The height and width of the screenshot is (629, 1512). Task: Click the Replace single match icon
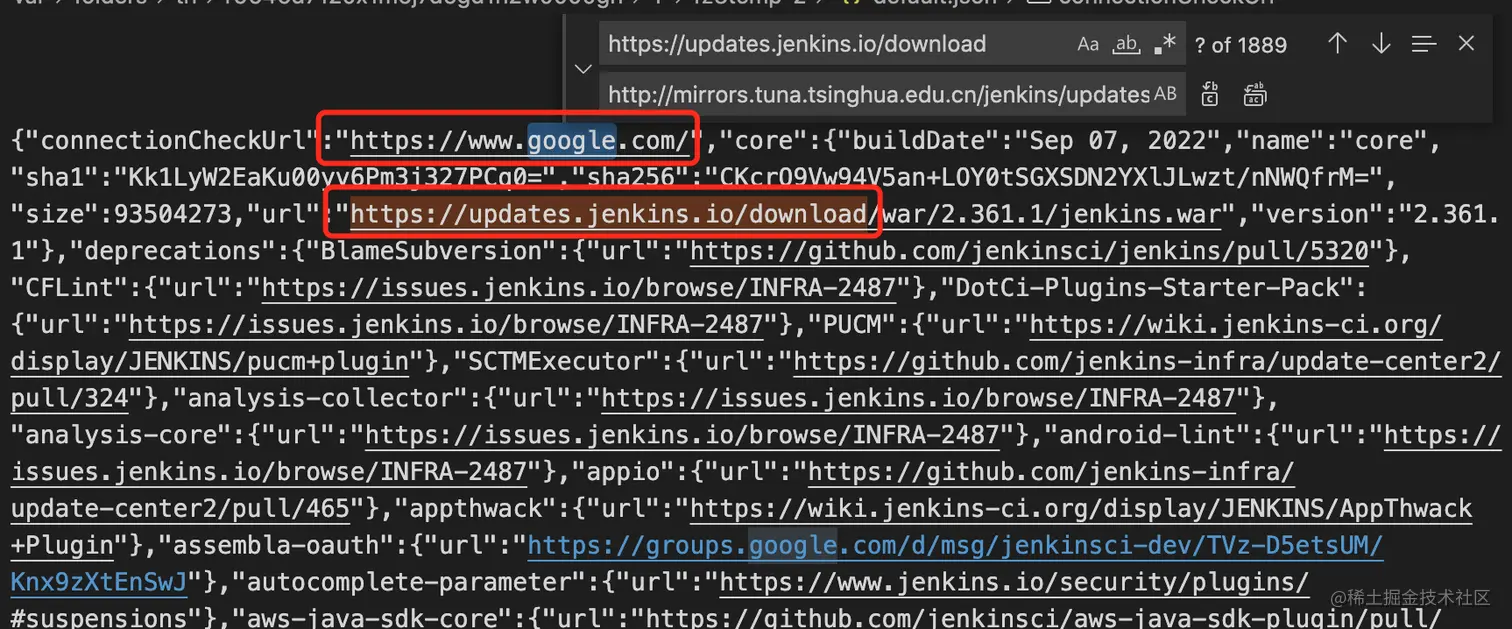(x=1210, y=94)
